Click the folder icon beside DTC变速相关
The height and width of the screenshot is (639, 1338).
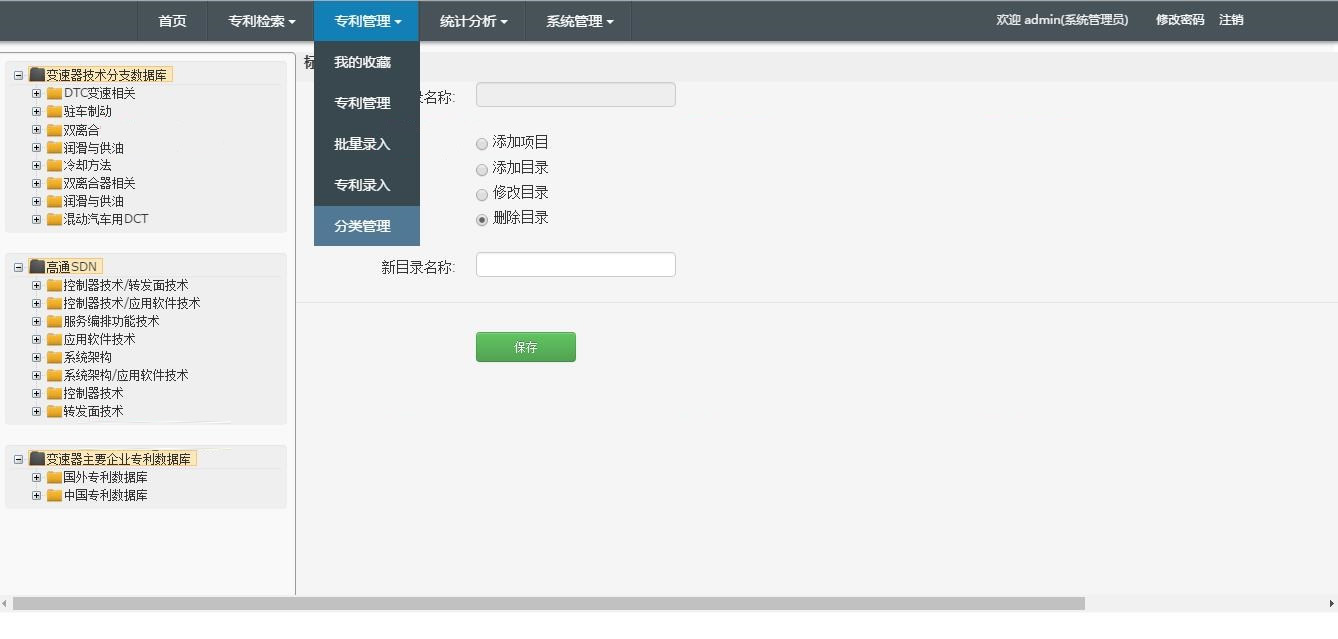[52, 94]
